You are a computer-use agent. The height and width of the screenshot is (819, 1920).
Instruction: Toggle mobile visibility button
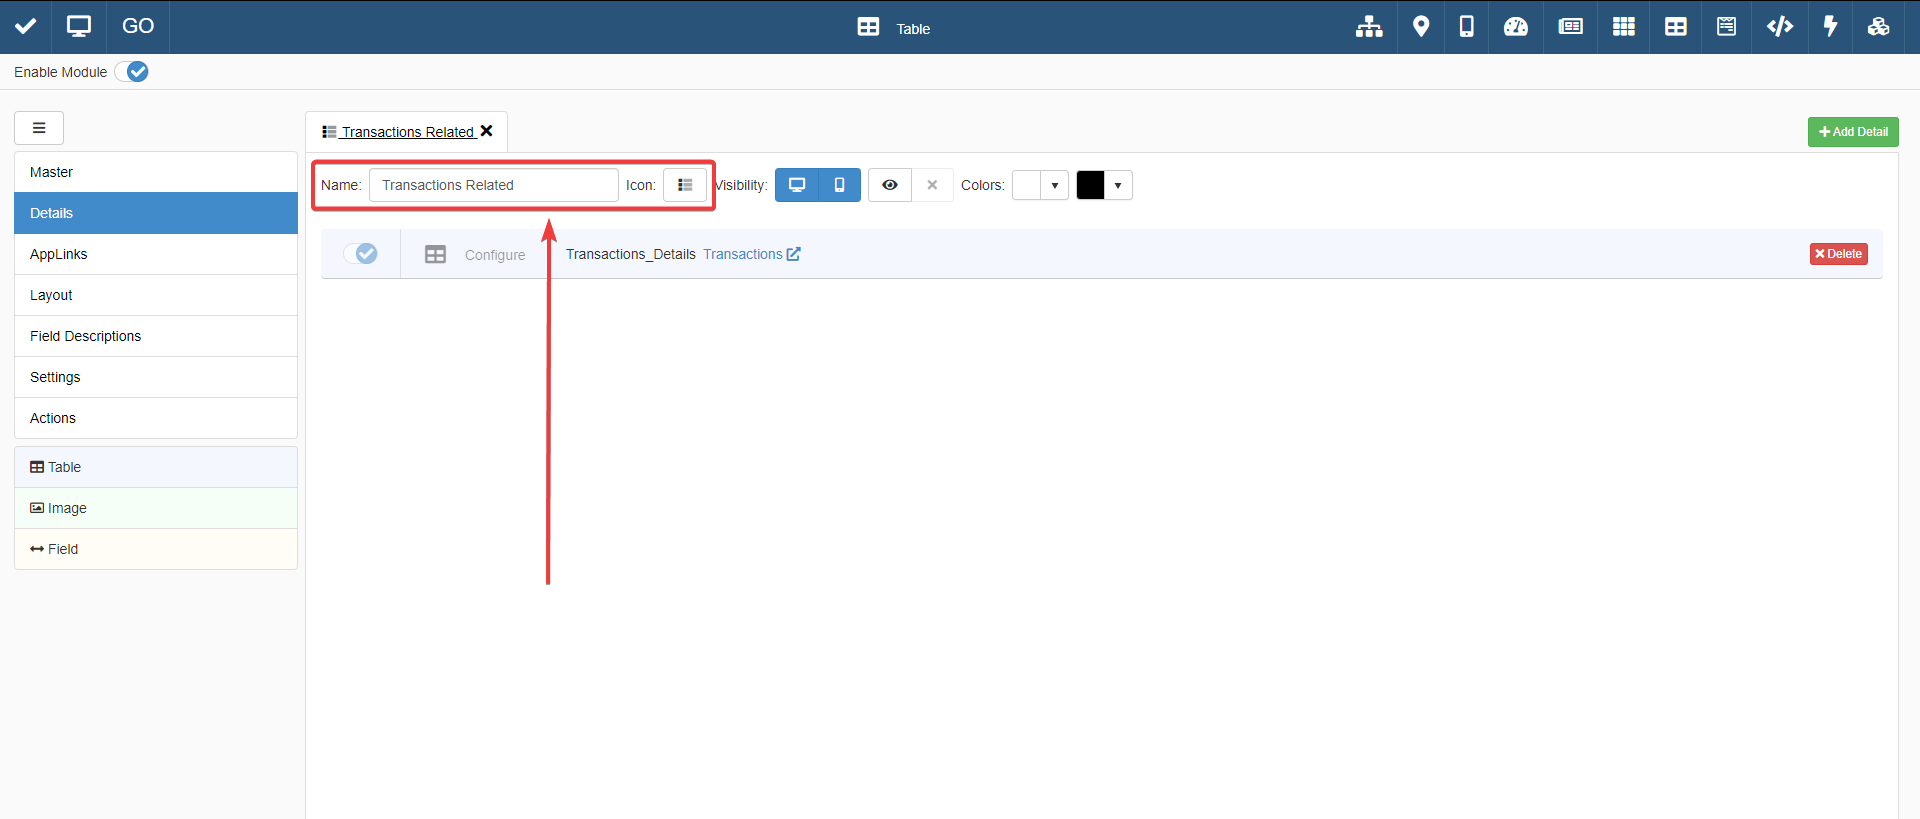coord(839,185)
